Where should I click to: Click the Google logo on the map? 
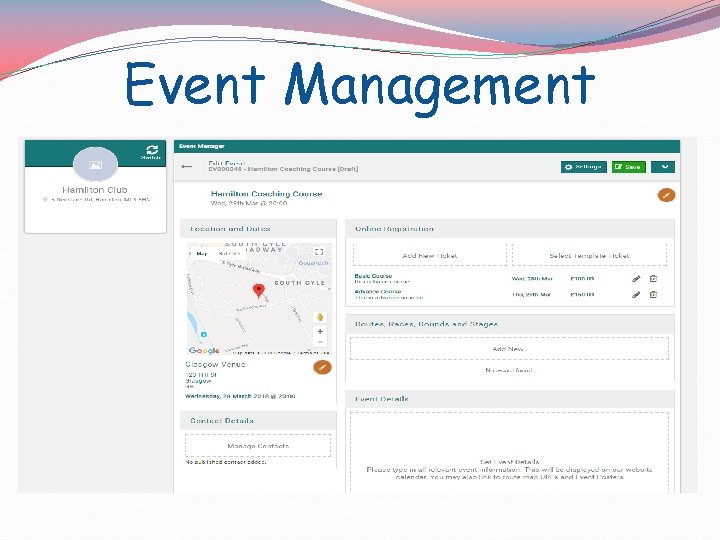click(x=204, y=351)
